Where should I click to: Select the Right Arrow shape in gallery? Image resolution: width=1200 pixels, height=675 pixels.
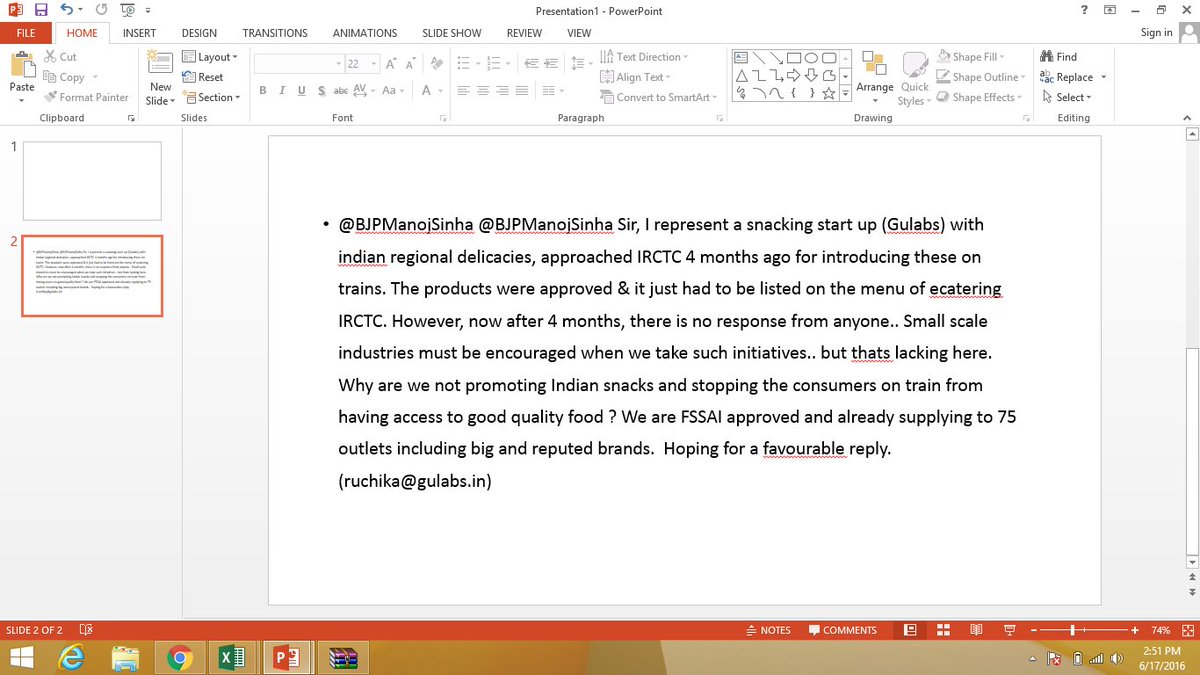click(795, 75)
